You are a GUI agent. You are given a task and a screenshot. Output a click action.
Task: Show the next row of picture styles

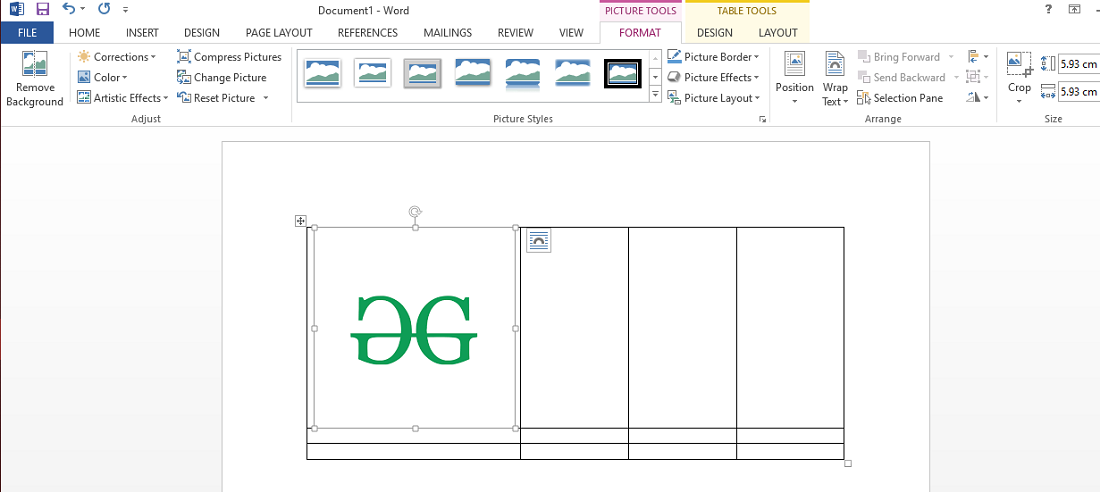[x=656, y=76]
